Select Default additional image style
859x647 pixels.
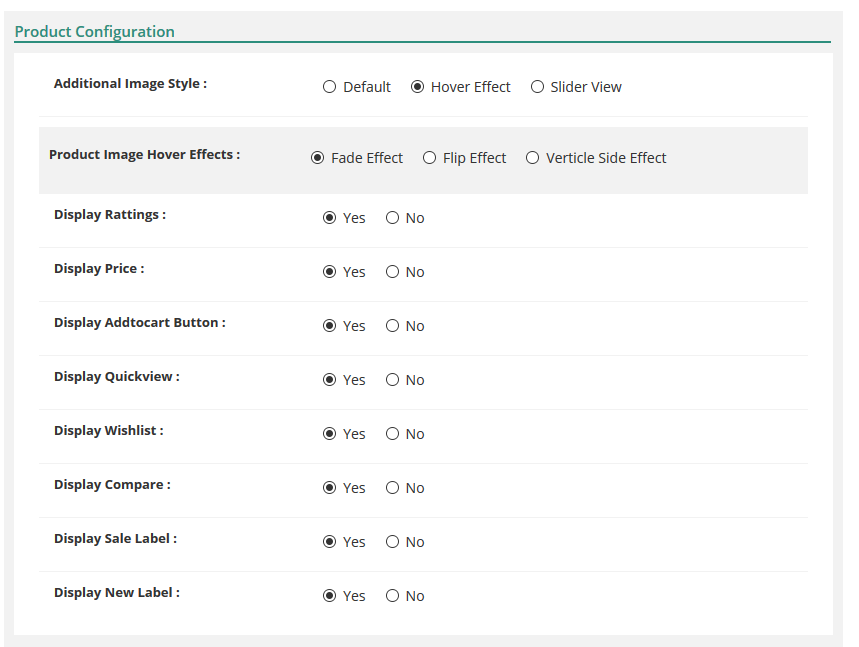coord(329,87)
